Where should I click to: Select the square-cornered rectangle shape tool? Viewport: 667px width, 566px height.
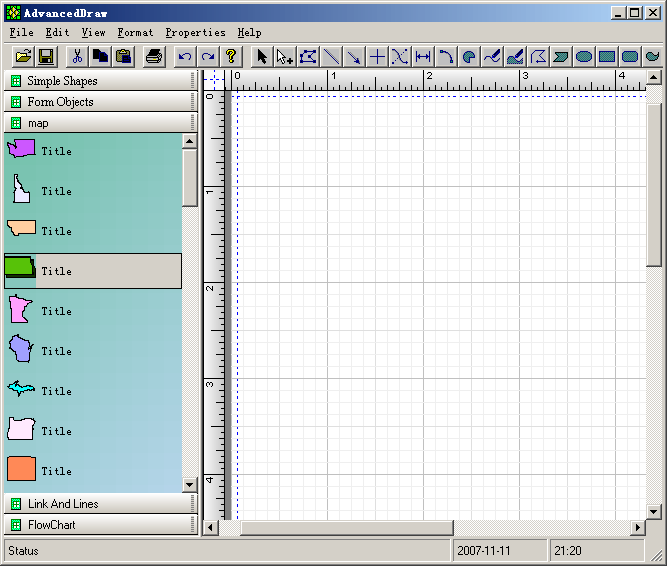tap(607, 56)
